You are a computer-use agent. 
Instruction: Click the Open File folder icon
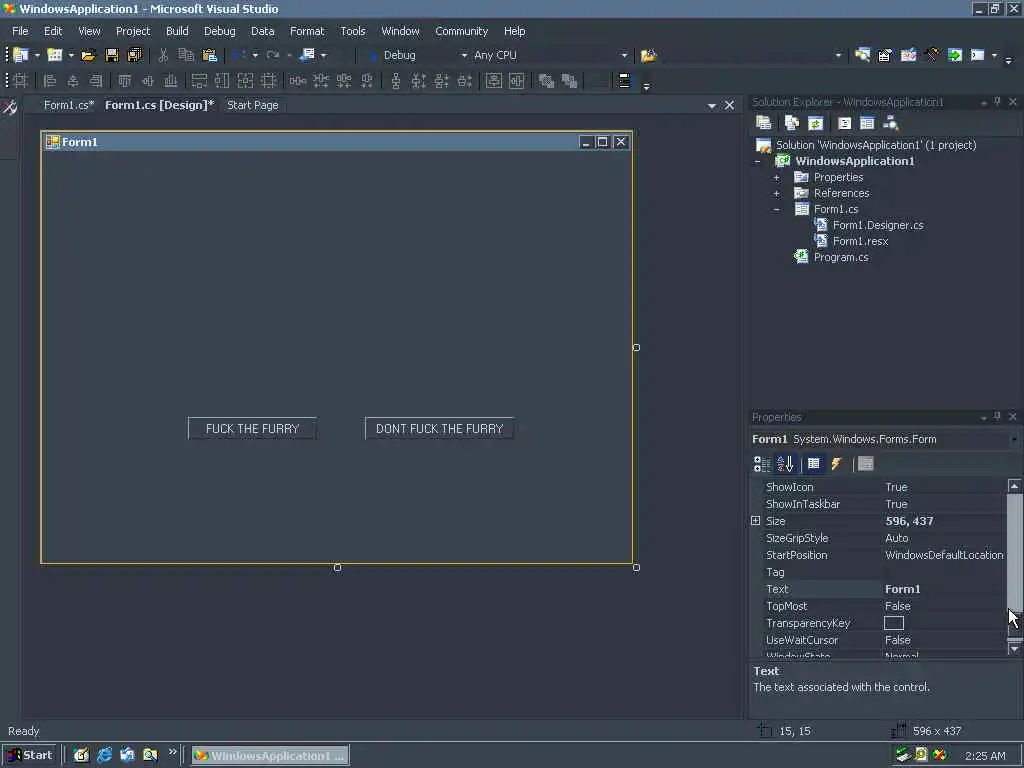click(88, 56)
